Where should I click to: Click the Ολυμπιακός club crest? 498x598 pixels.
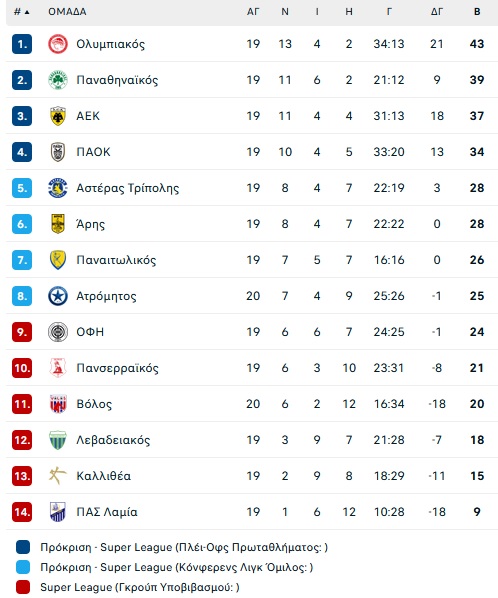pyautogui.click(x=58, y=44)
